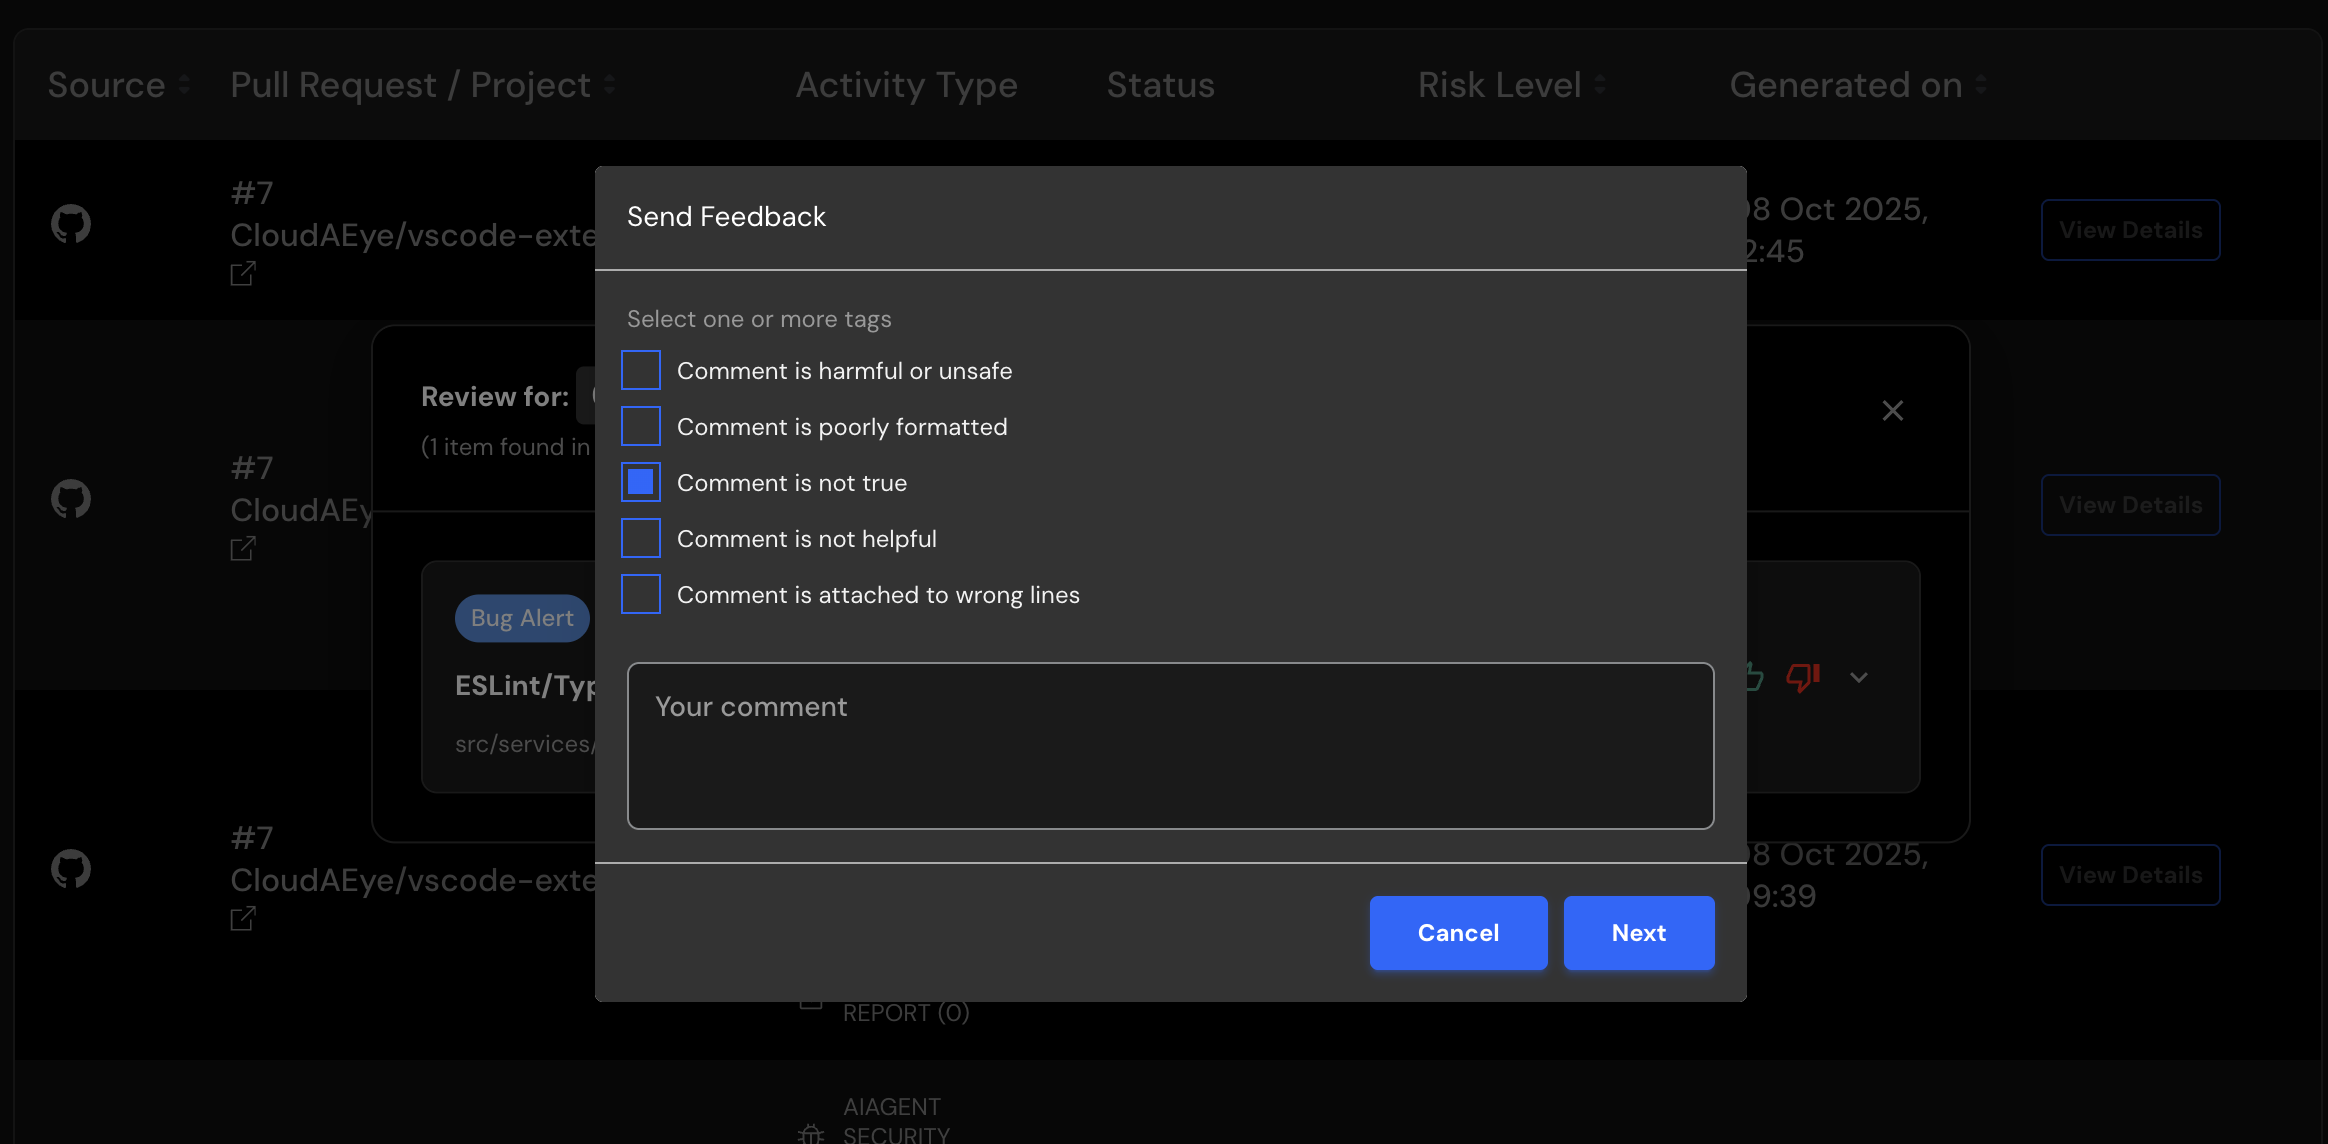This screenshot has height=1144, width=2328.
Task: Click the red thumbs-down feedback icon
Action: (1803, 678)
